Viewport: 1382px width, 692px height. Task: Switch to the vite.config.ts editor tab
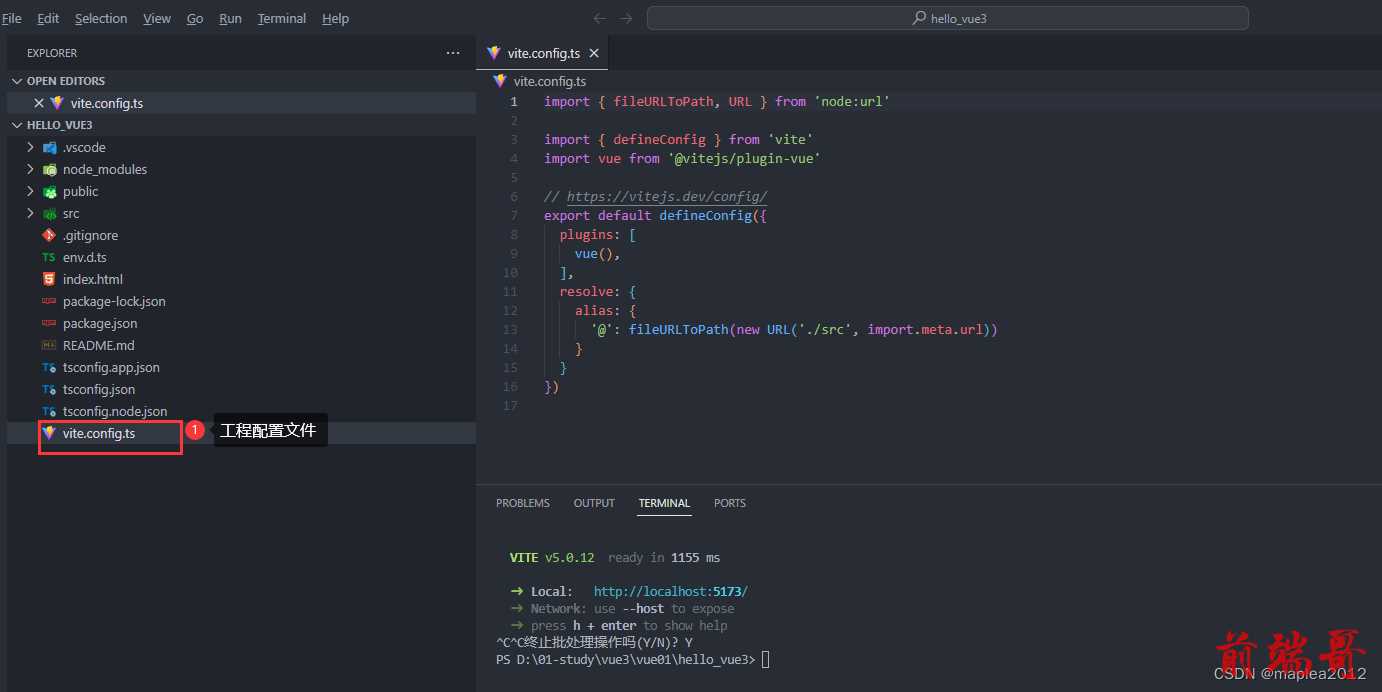coord(543,53)
